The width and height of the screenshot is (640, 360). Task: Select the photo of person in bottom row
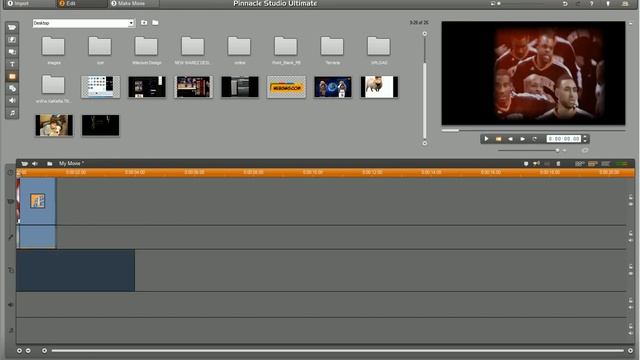(54, 125)
